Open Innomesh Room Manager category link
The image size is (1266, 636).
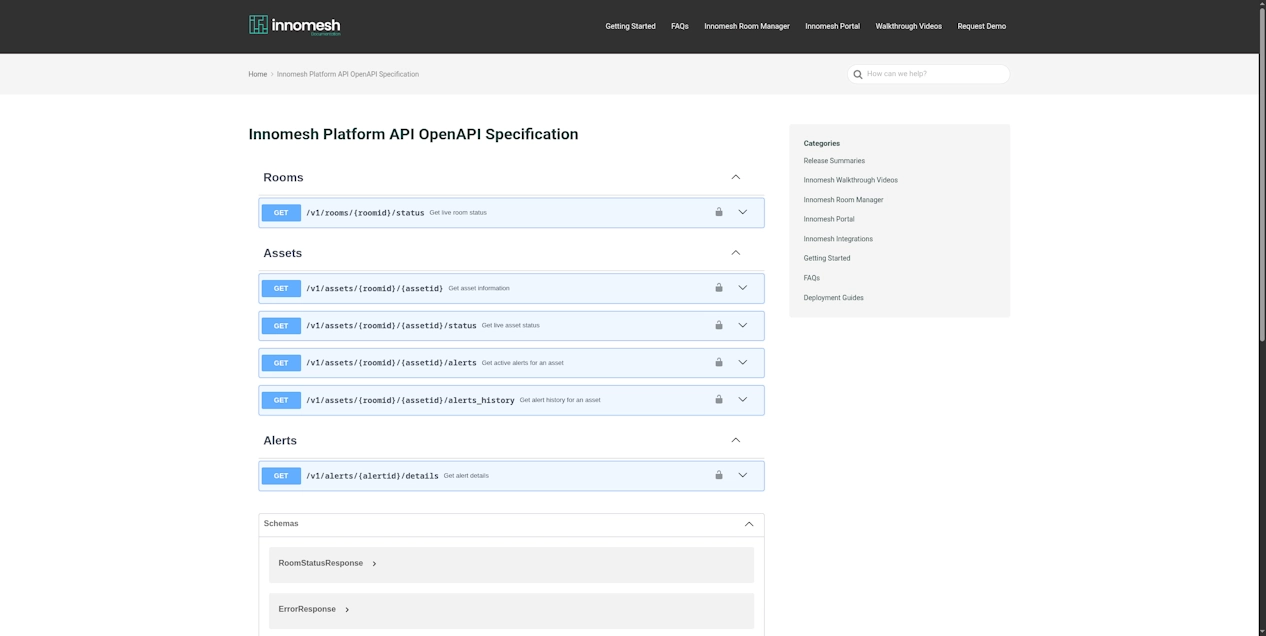843,200
